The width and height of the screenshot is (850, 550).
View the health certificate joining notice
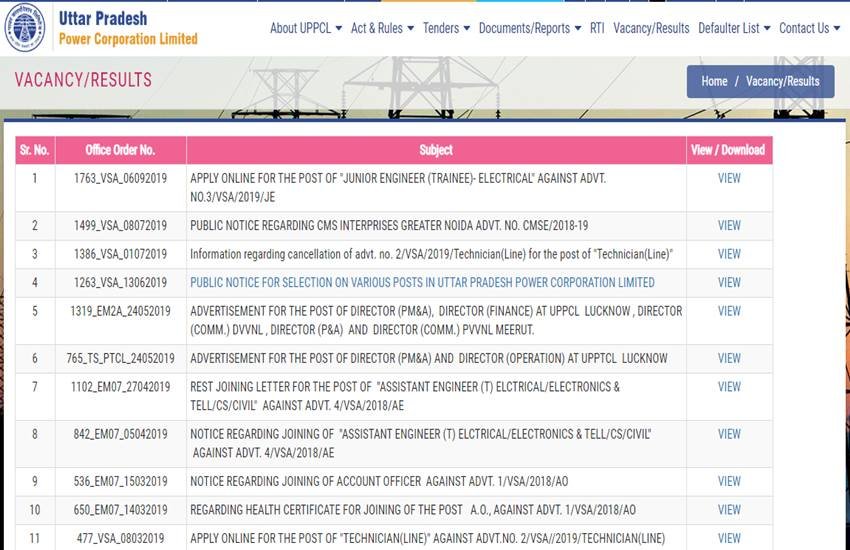pyautogui.click(x=729, y=510)
